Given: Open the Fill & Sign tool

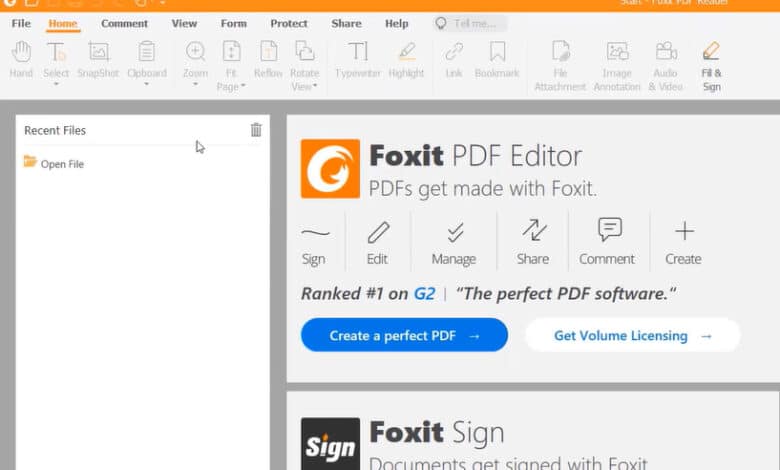Looking at the screenshot, I should [x=711, y=62].
